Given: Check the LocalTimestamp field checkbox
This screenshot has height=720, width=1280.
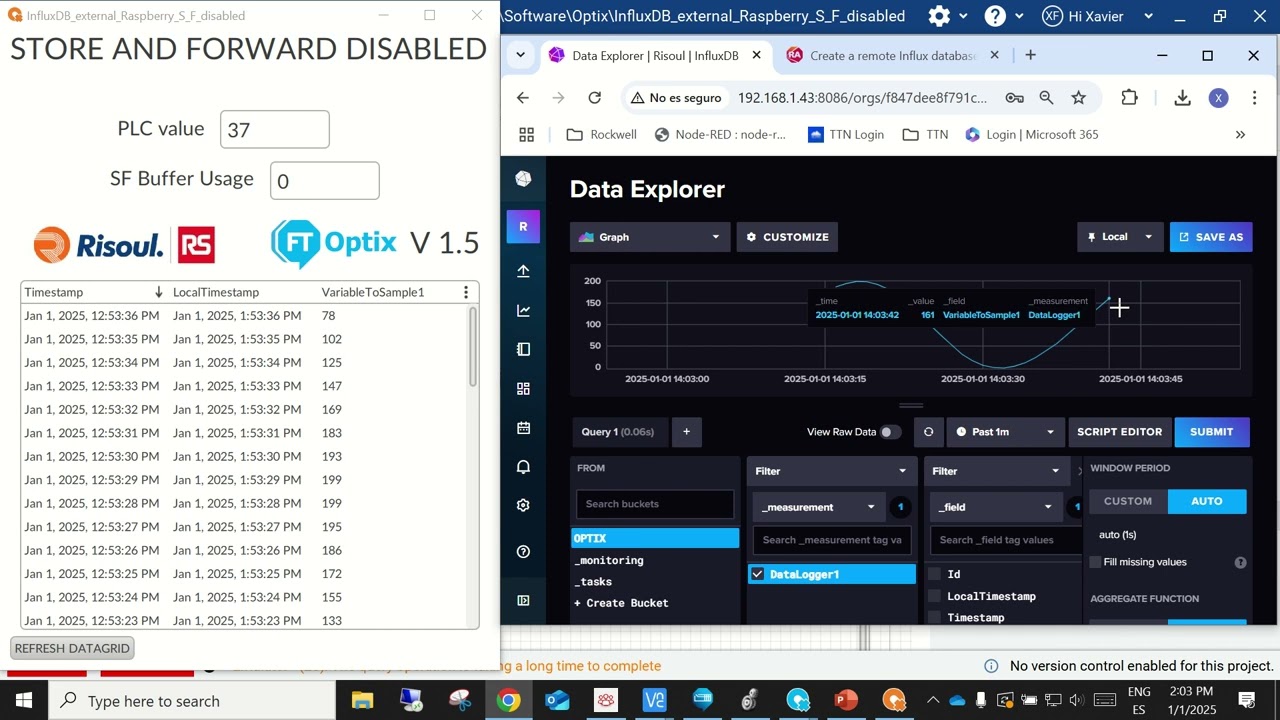Looking at the screenshot, I should pyautogui.click(x=934, y=596).
